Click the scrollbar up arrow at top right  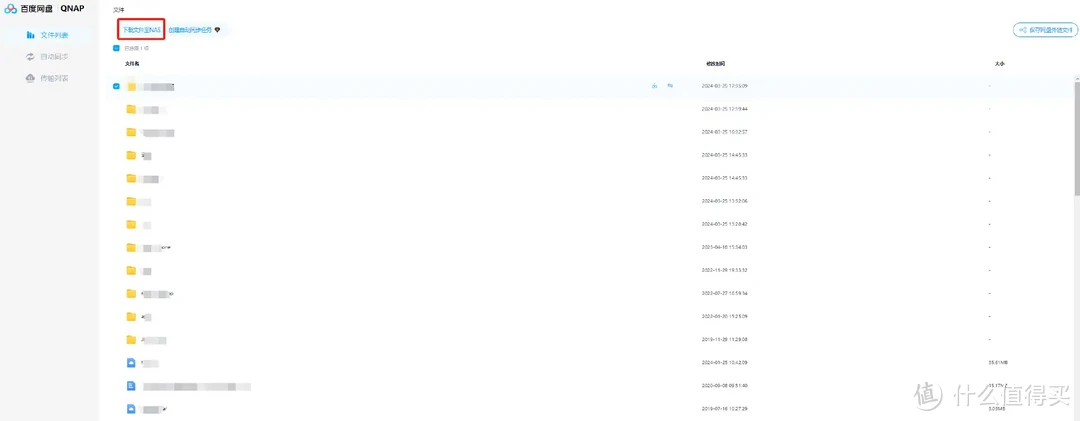(1077, 78)
